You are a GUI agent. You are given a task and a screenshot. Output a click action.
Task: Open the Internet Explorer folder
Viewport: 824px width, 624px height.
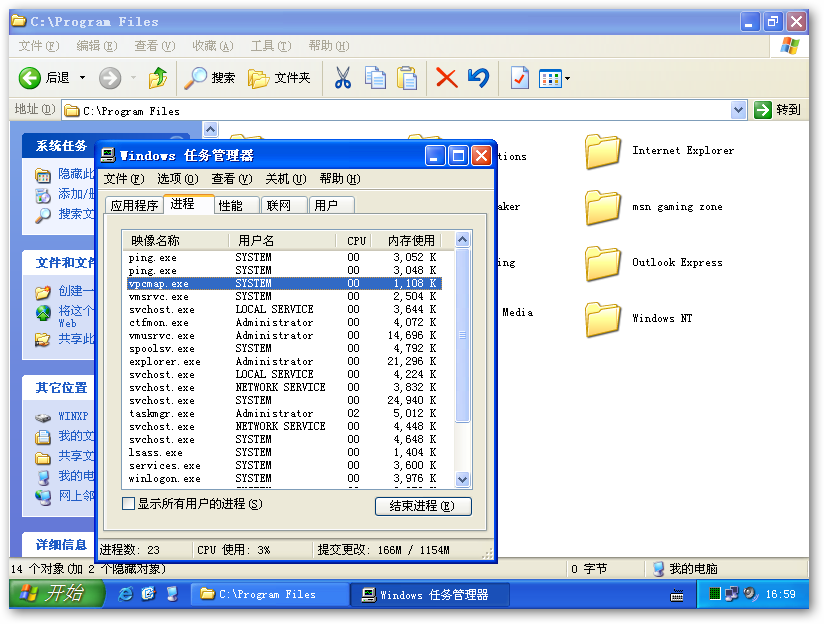click(x=603, y=151)
